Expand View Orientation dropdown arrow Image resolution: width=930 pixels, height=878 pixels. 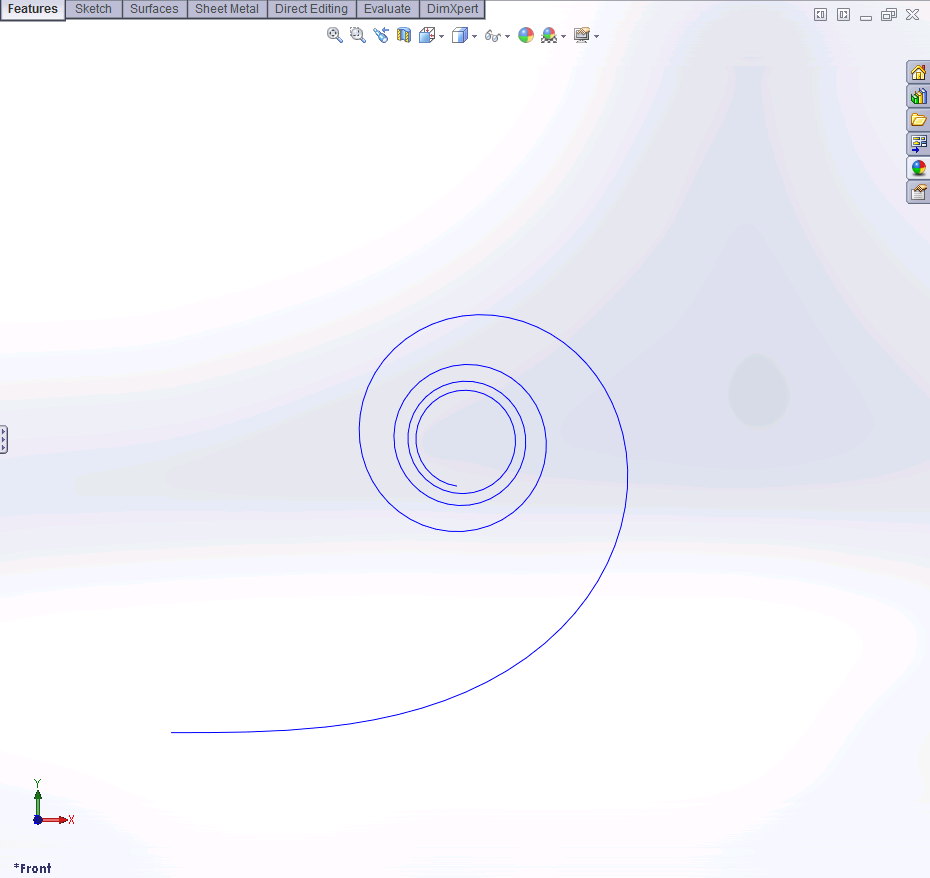(x=441, y=37)
